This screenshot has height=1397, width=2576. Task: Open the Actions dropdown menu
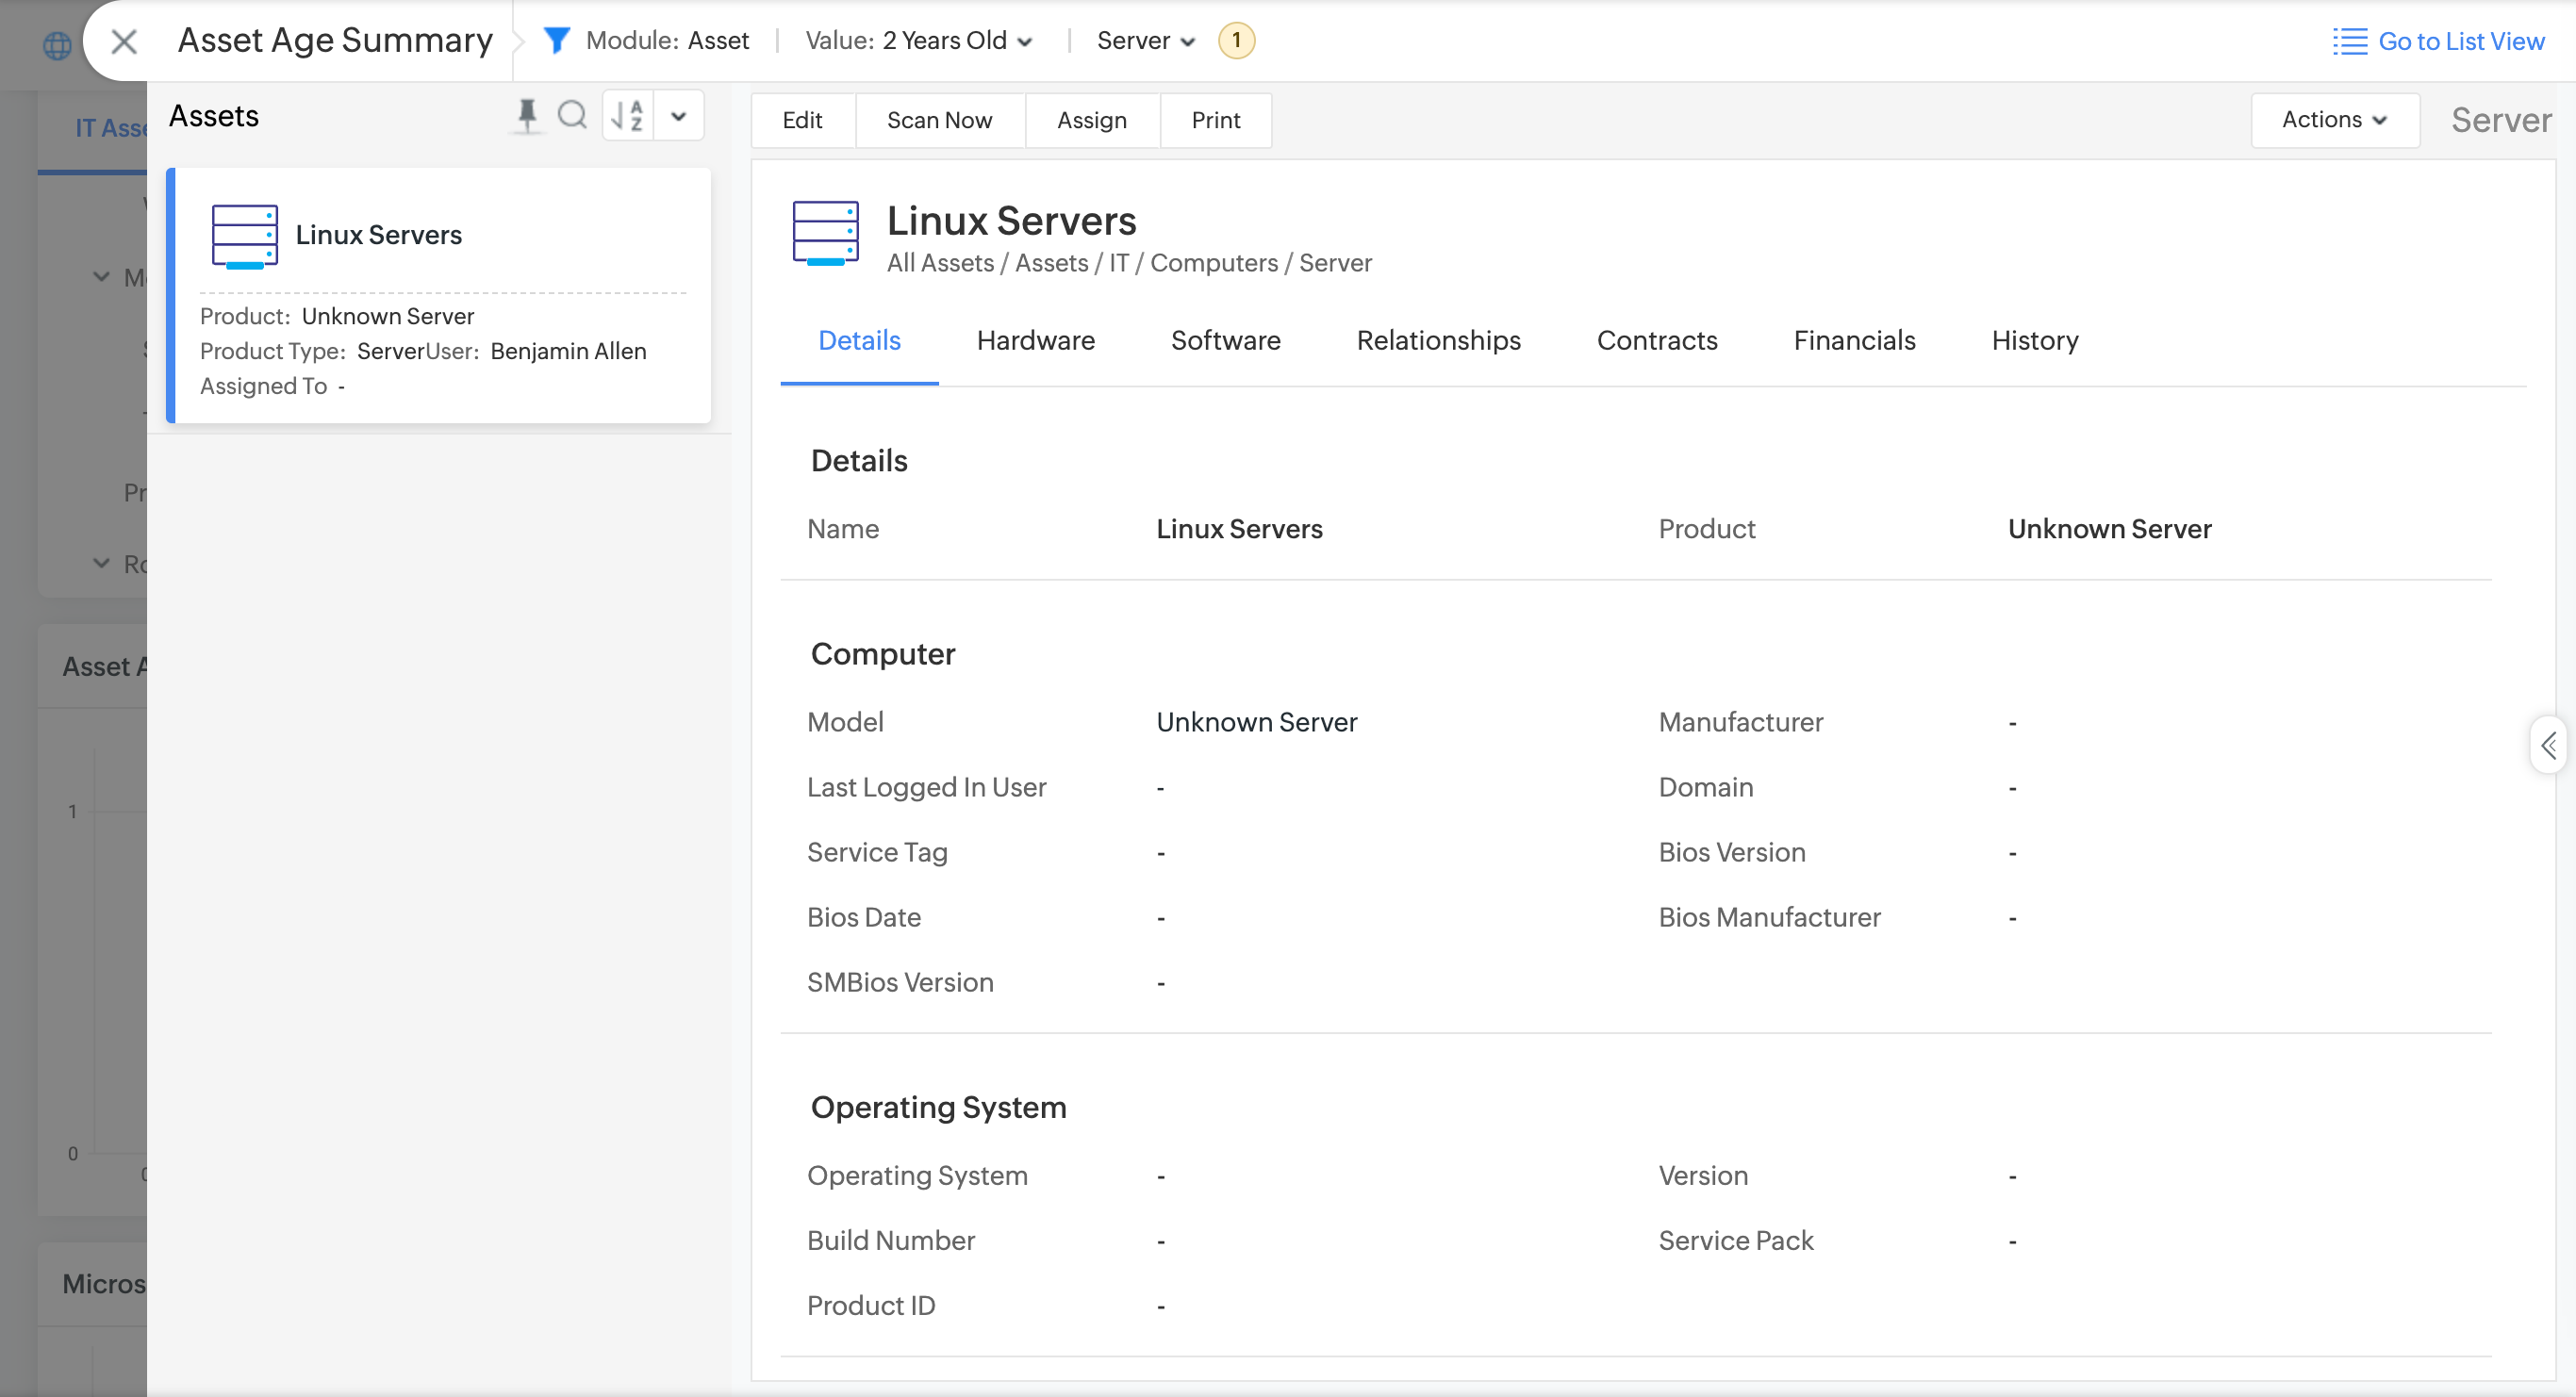[x=2334, y=120]
